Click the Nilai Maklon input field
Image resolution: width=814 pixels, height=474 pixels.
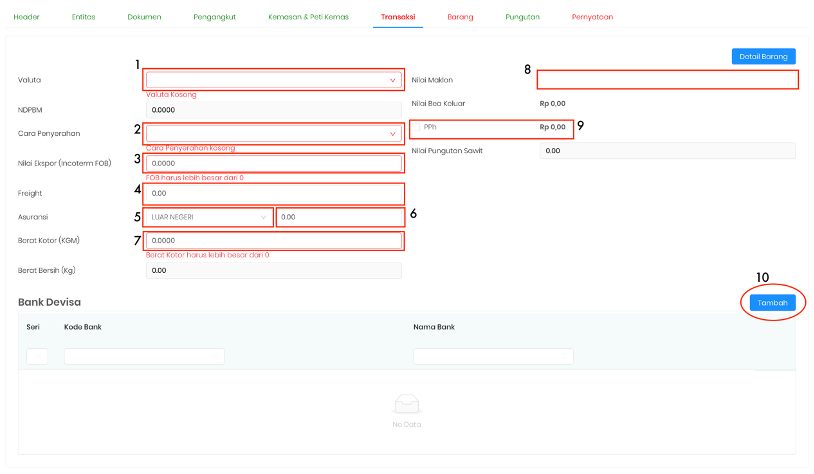(667, 80)
